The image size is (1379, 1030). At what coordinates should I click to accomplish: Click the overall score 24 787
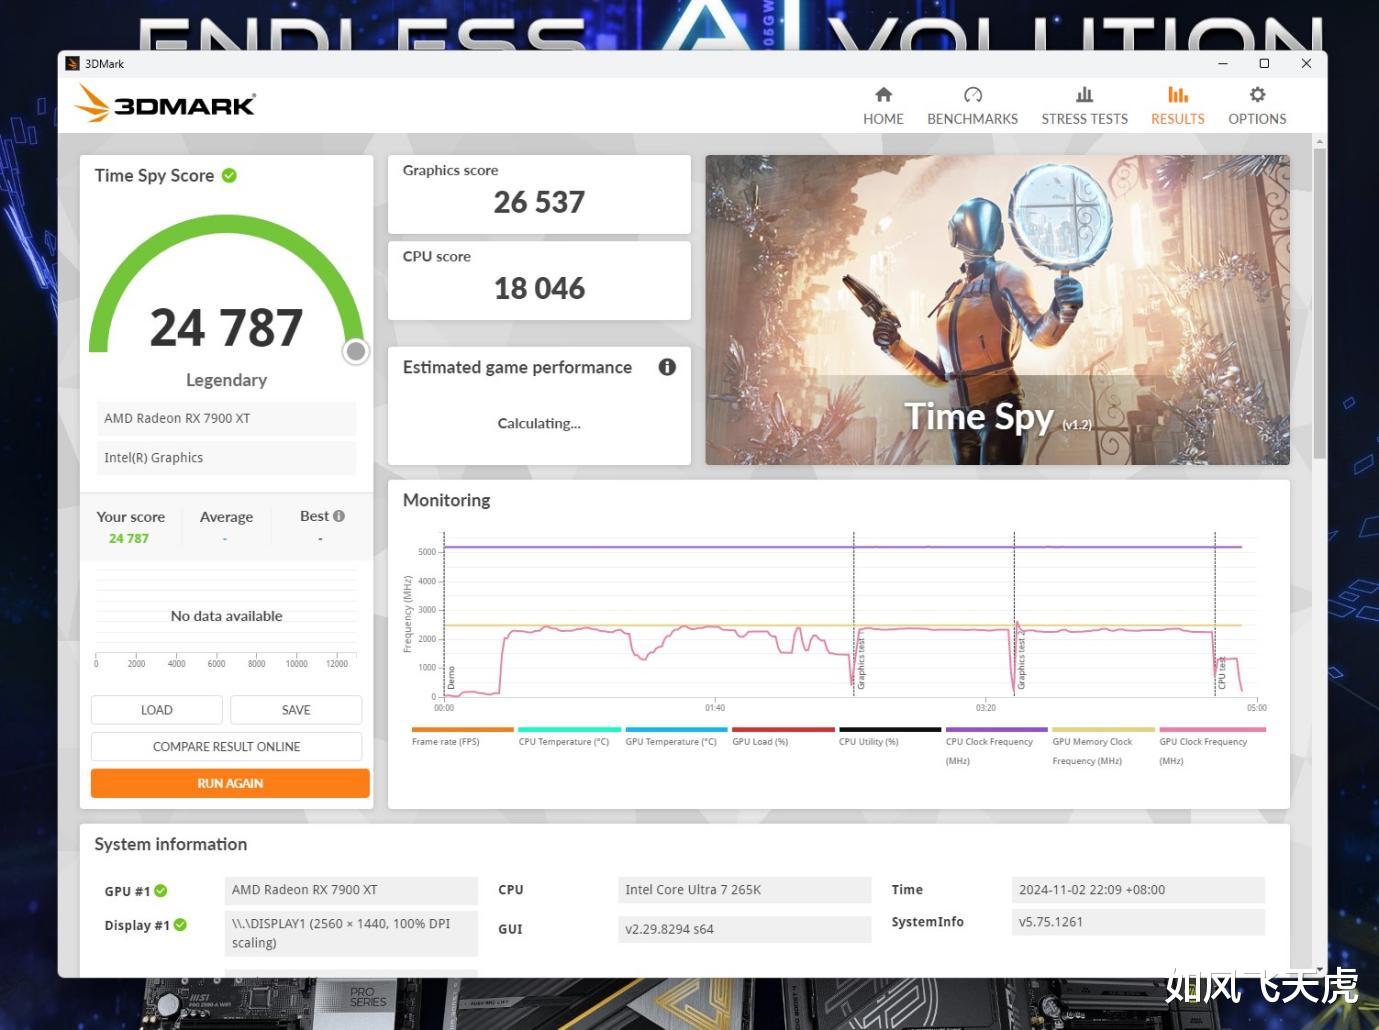[x=226, y=328]
